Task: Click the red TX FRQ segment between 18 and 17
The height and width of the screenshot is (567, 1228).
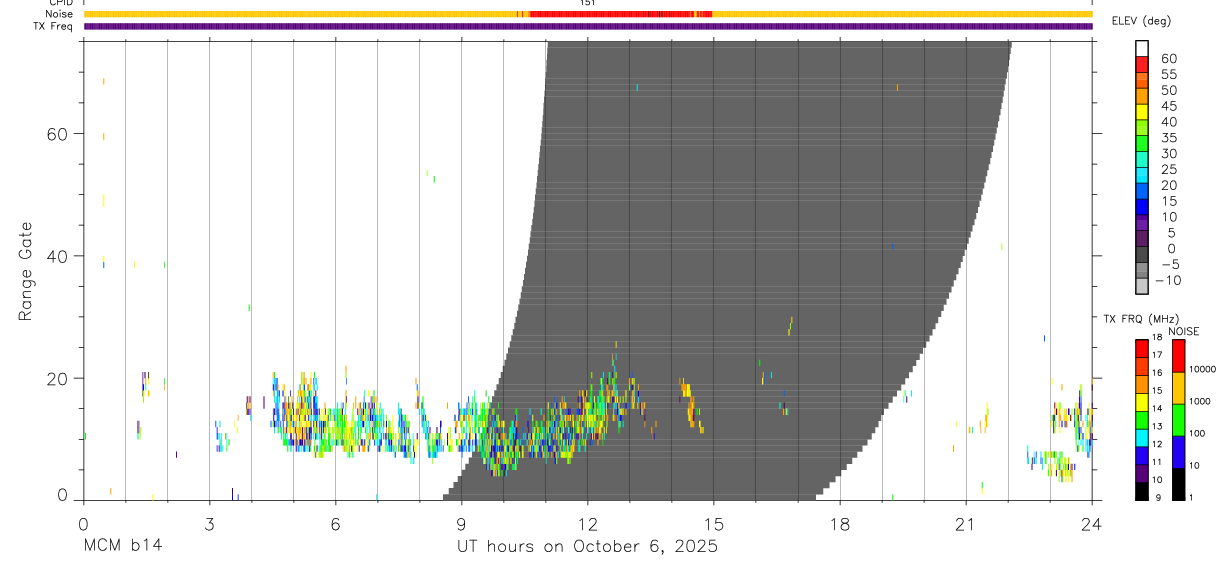Action: [1141, 348]
